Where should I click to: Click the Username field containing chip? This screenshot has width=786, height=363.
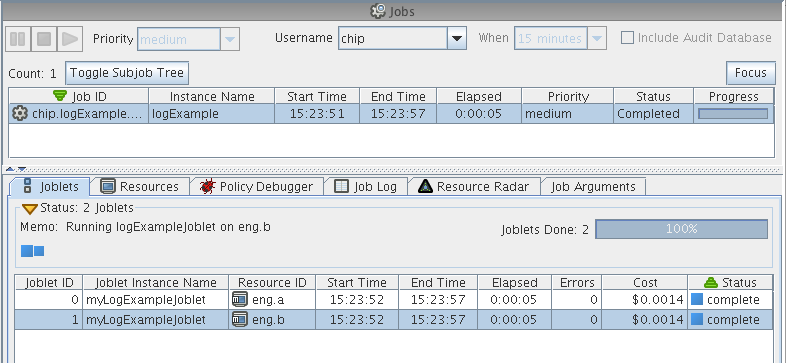pyautogui.click(x=392, y=39)
